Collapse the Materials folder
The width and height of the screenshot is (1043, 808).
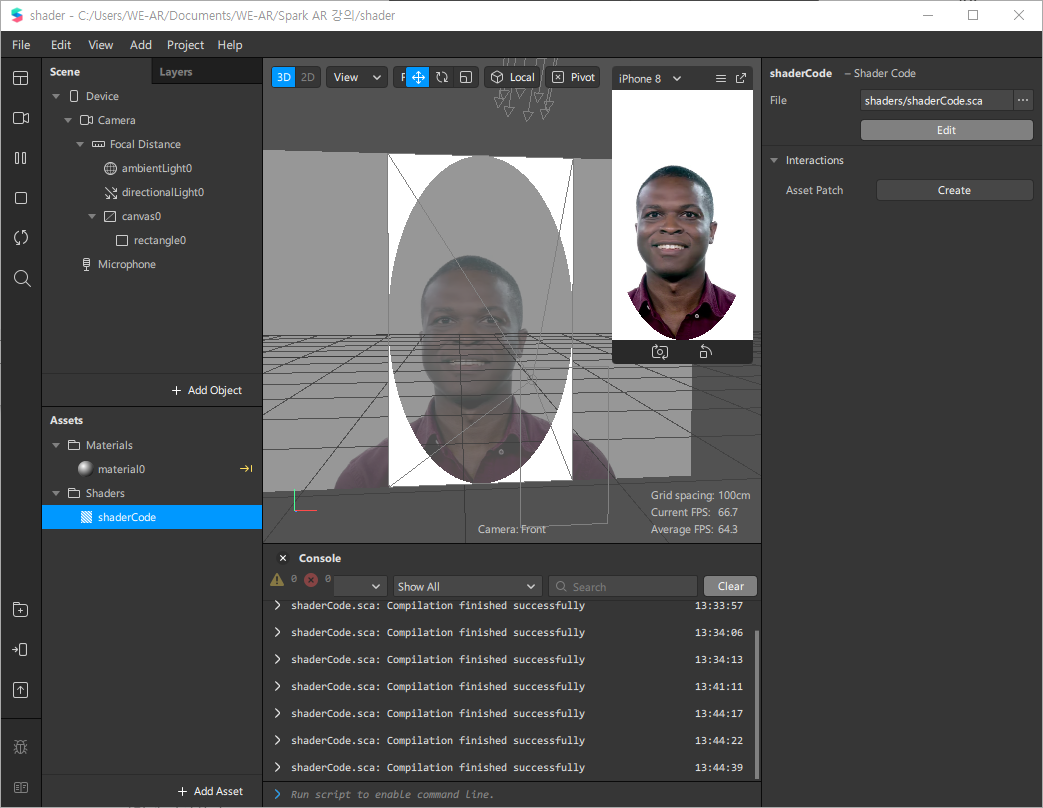(56, 445)
